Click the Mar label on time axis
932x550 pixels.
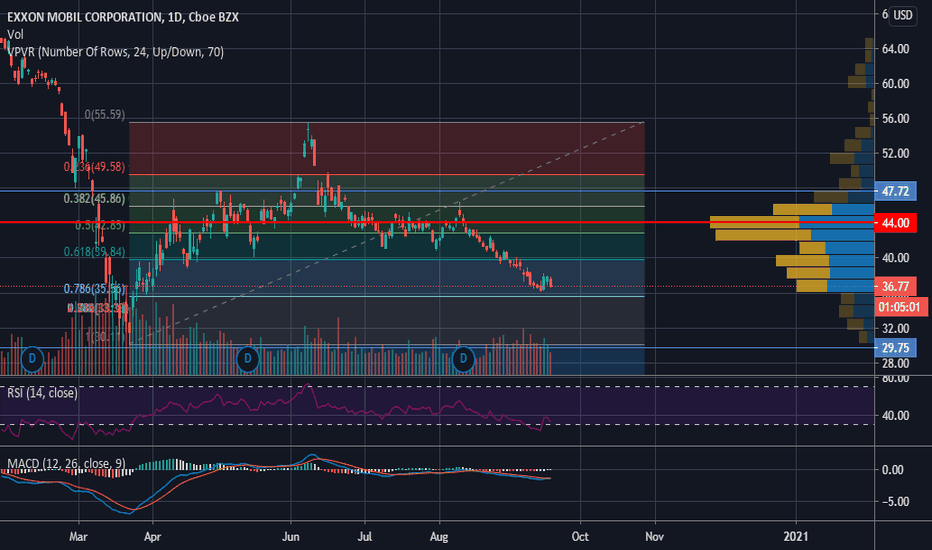pos(78,536)
